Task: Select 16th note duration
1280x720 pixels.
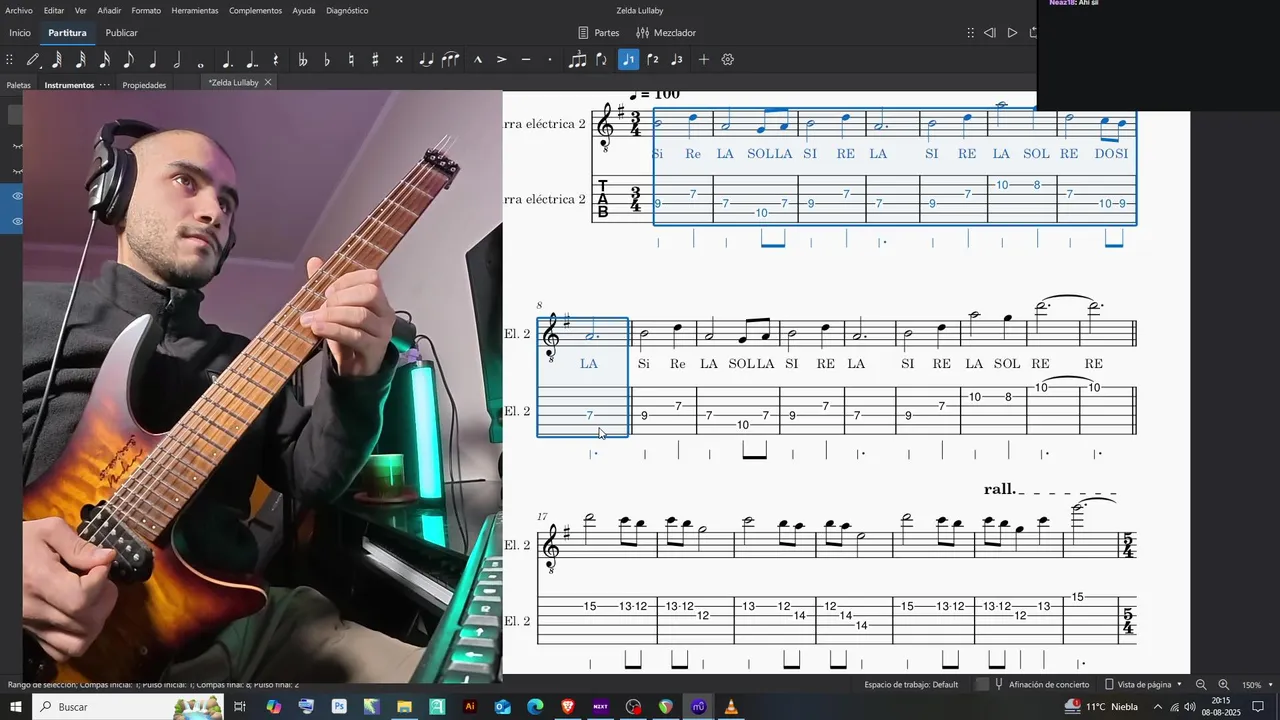Action: tap(105, 60)
